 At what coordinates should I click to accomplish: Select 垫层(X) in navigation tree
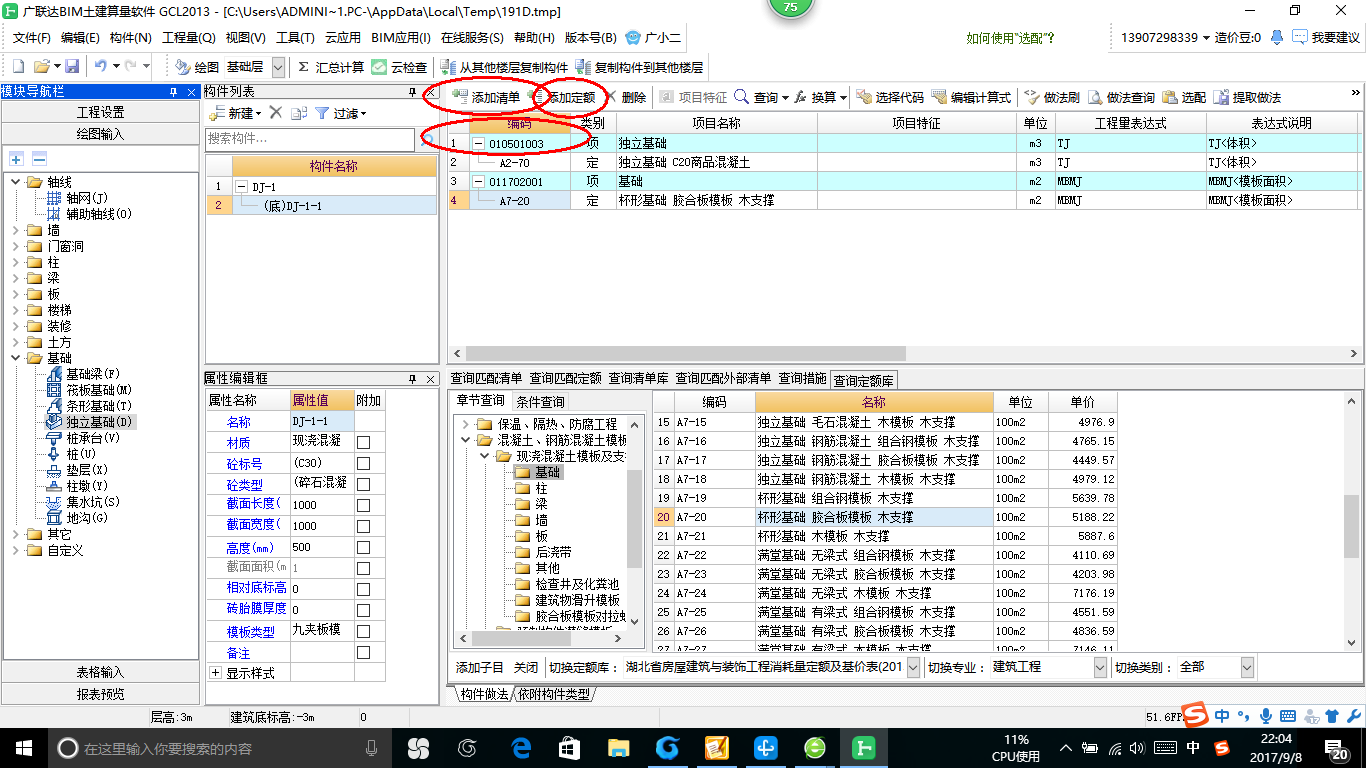pyautogui.click(x=86, y=470)
